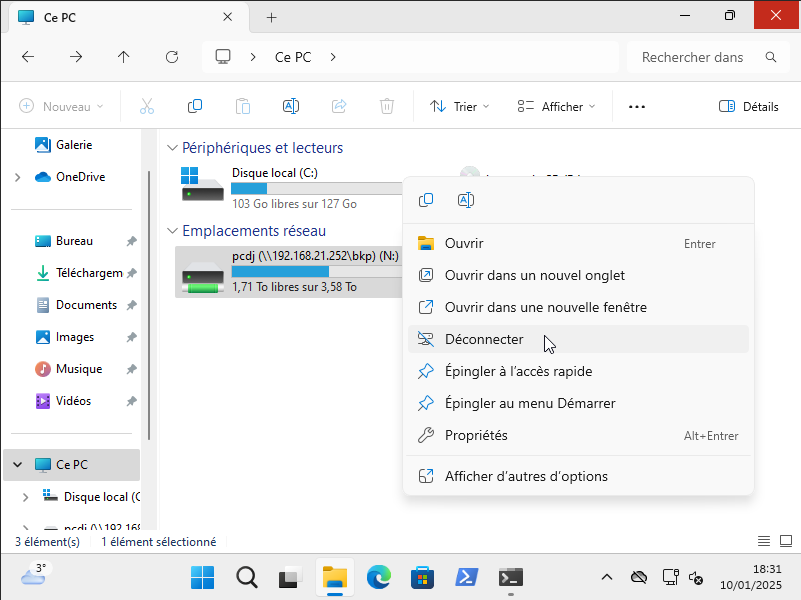Add a new tab with plus button
The height and width of the screenshot is (600, 801).
point(271,17)
